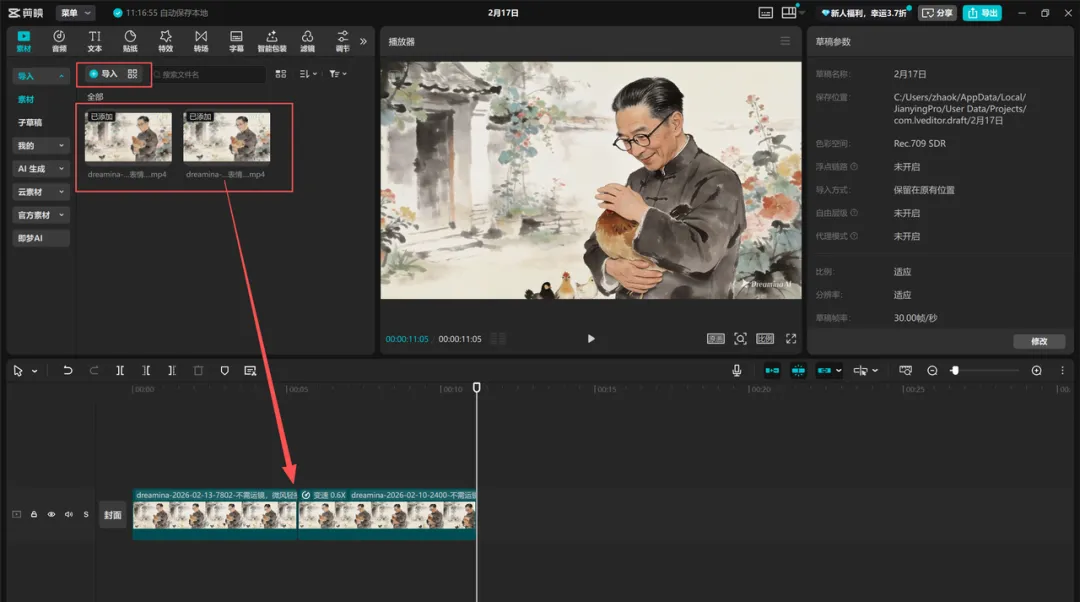Click the 分享 share button
Image resolution: width=1080 pixels, height=602 pixels.
pos(937,13)
